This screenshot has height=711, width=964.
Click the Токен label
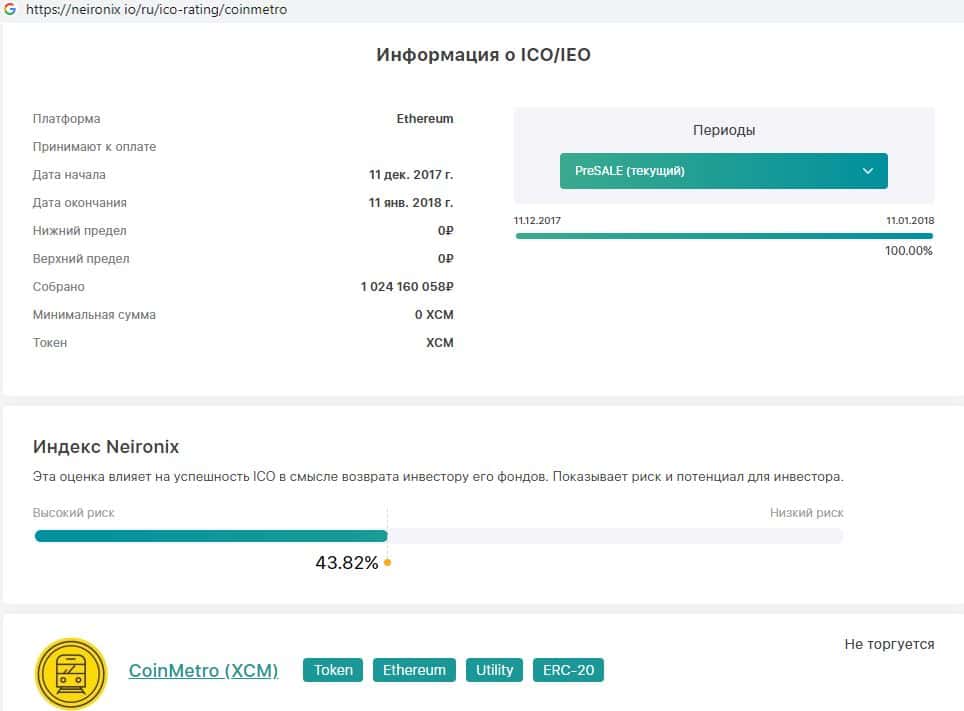(x=50, y=343)
